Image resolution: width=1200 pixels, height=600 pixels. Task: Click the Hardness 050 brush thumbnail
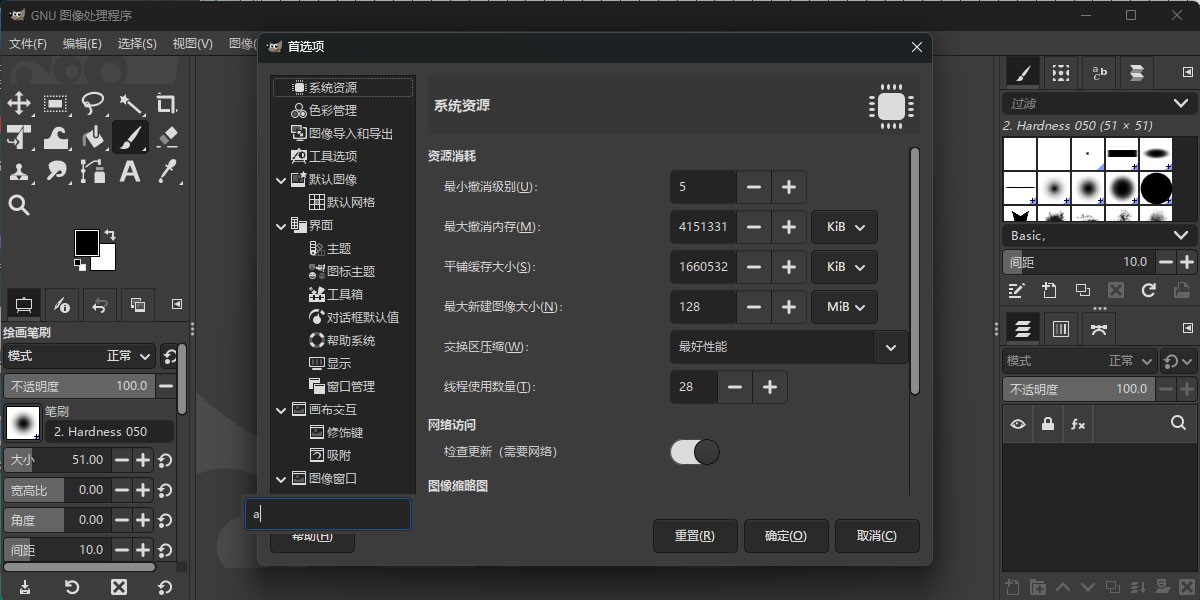22,423
